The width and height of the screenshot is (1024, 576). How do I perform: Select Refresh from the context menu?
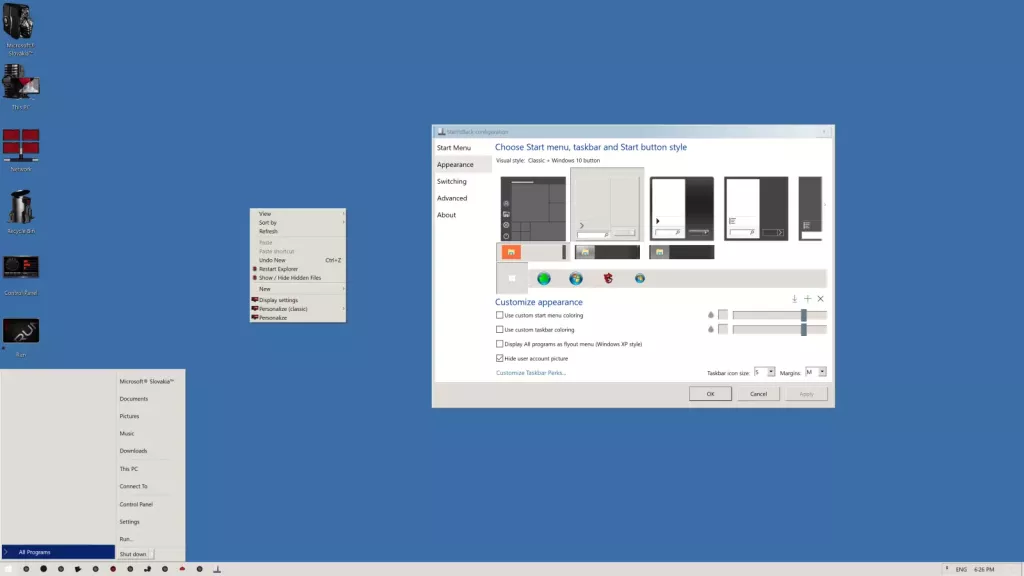pyautogui.click(x=267, y=231)
